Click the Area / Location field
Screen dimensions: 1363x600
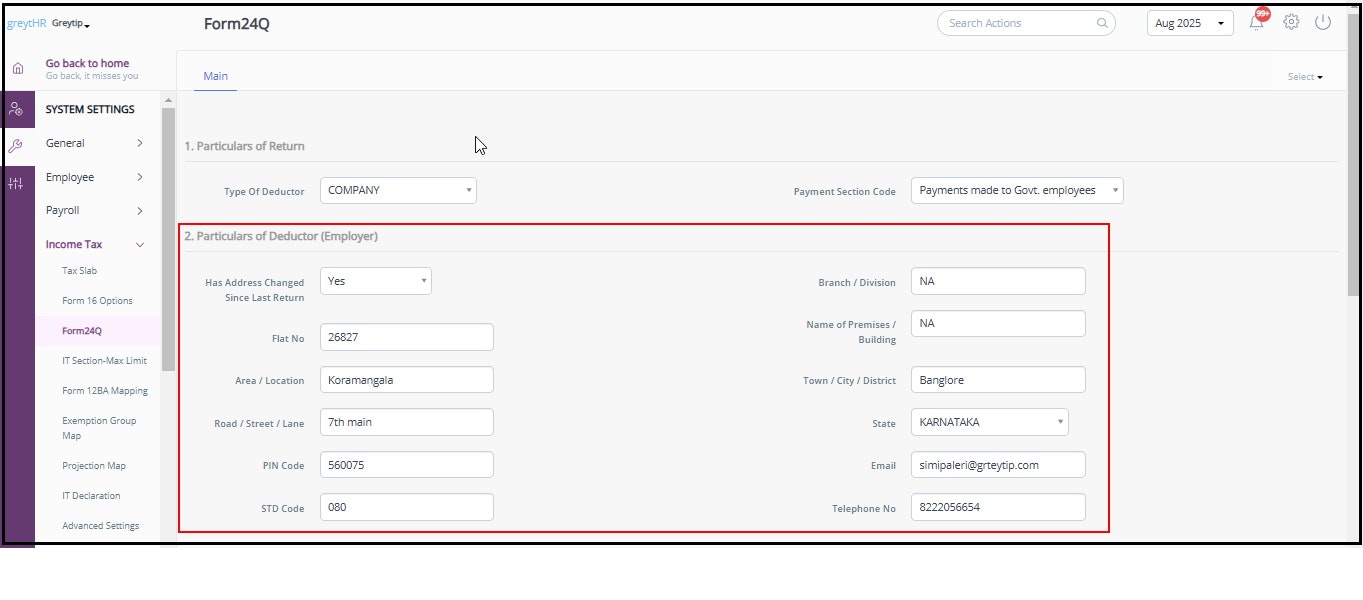click(x=407, y=380)
